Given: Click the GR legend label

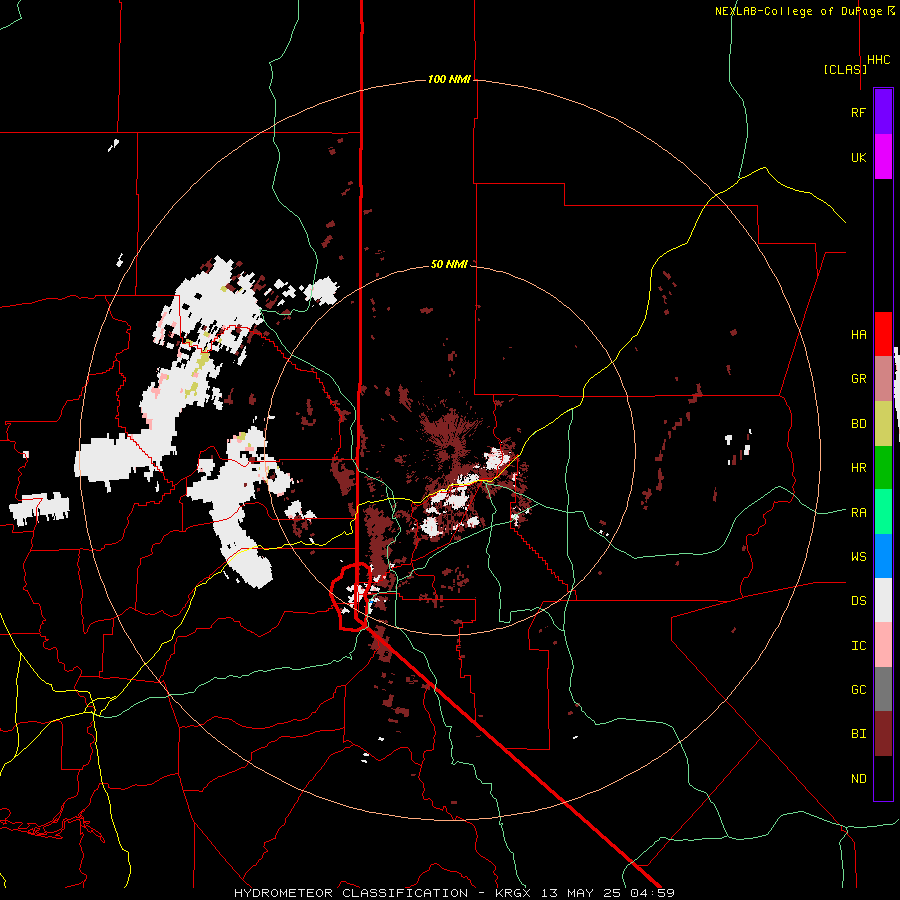Looking at the screenshot, I should pos(858,379).
